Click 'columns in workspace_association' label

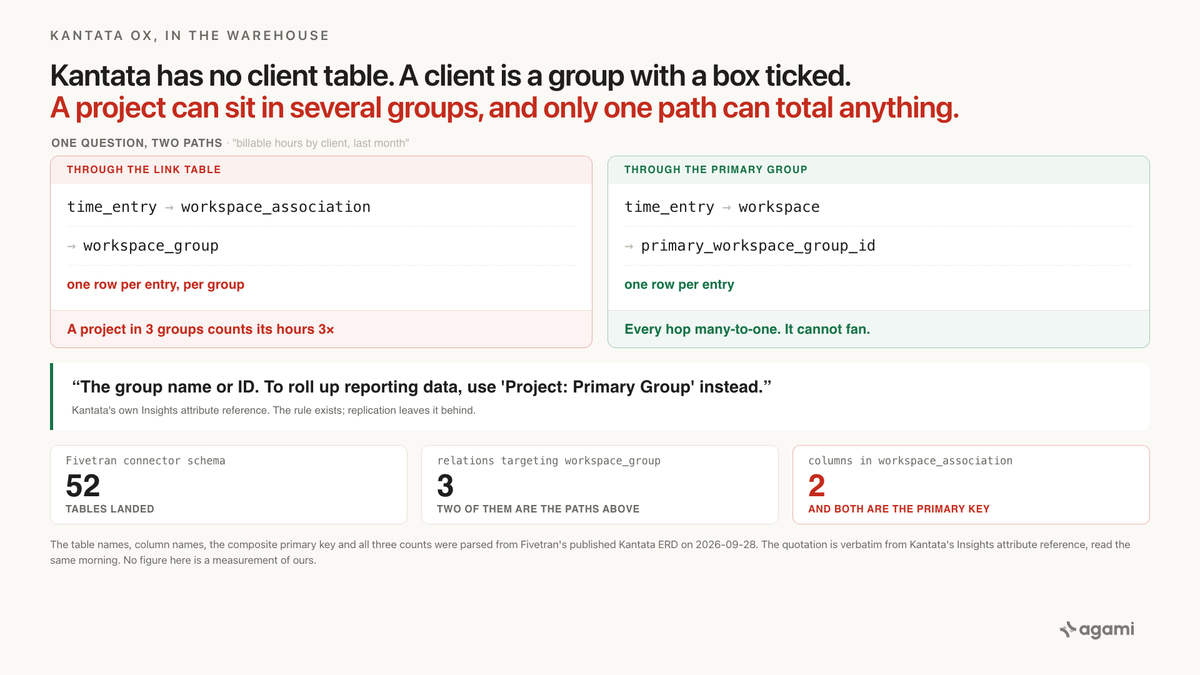coord(910,461)
